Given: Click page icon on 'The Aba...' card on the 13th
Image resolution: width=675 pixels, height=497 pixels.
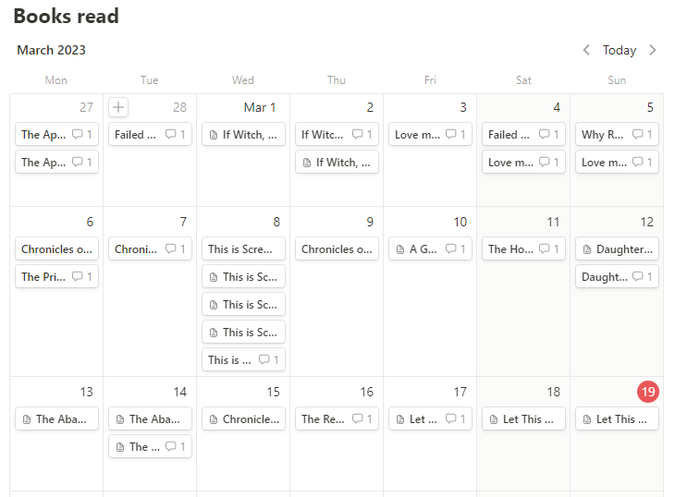Looking at the screenshot, I should [27, 419].
